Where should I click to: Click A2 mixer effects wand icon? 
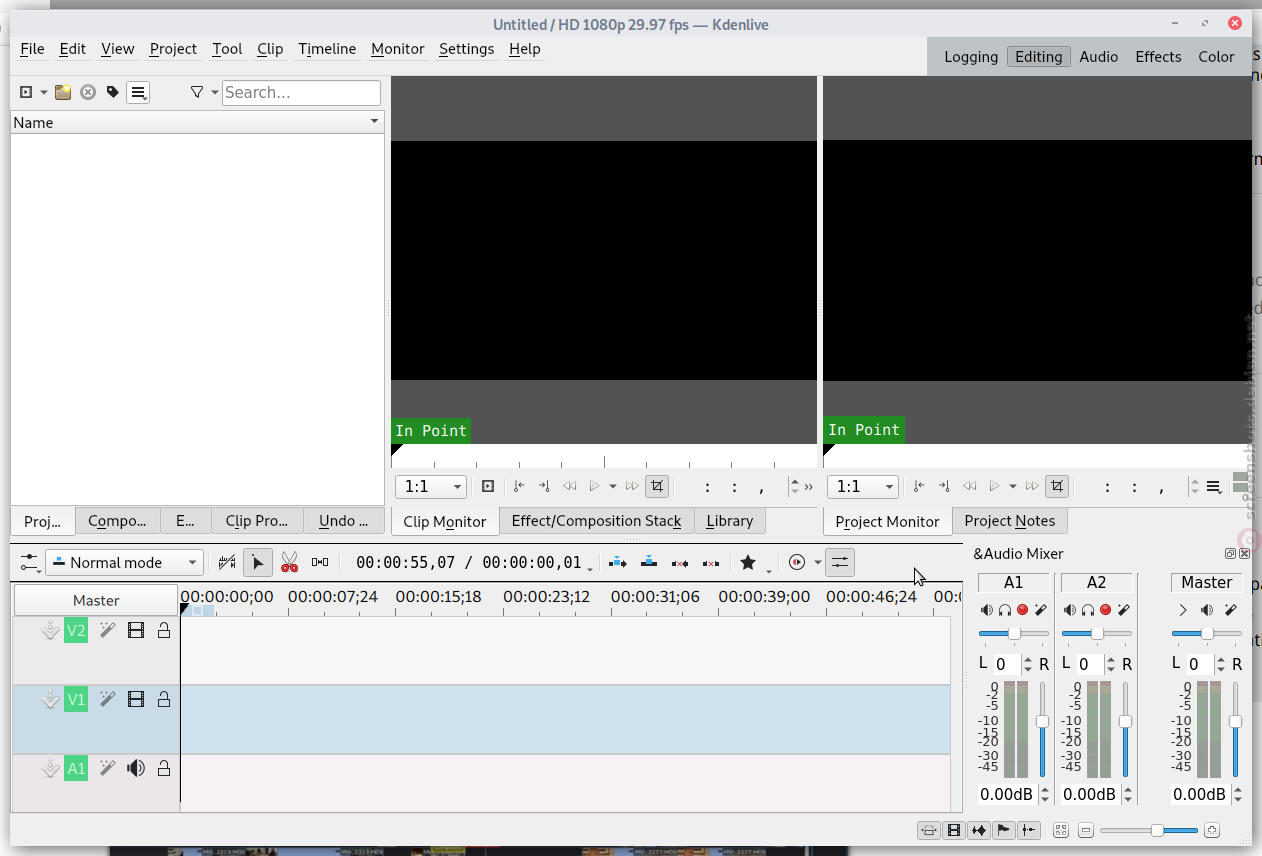coord(1123,610)
